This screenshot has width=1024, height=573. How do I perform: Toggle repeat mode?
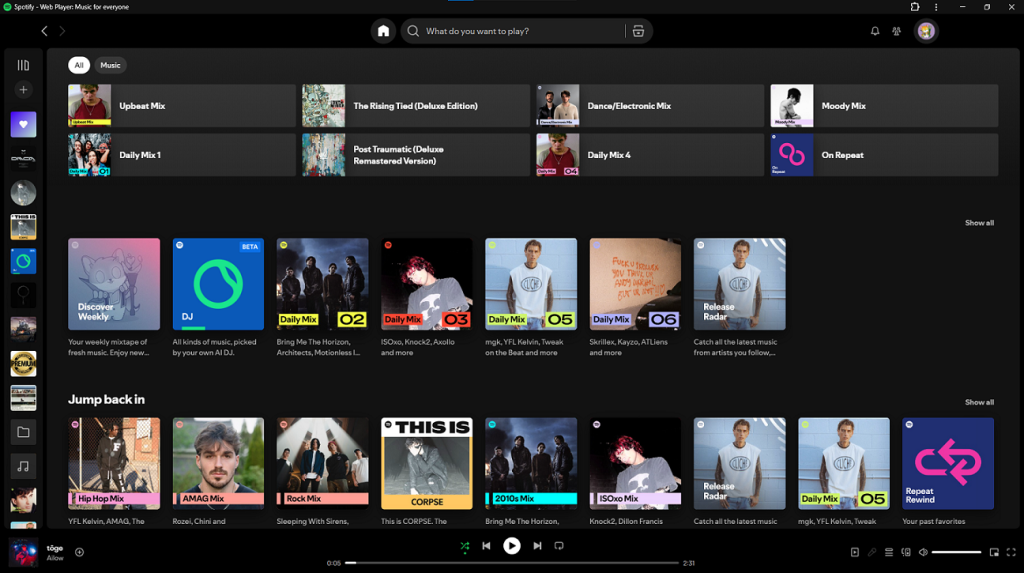pyautogui.click(x=559, y=546)
